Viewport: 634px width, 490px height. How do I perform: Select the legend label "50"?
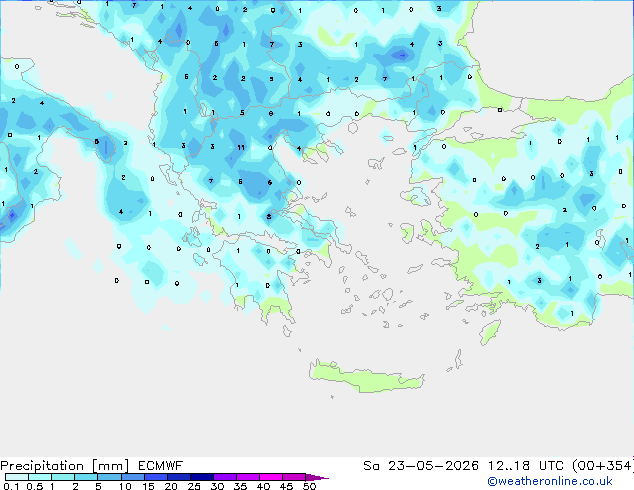pos(309,486)
